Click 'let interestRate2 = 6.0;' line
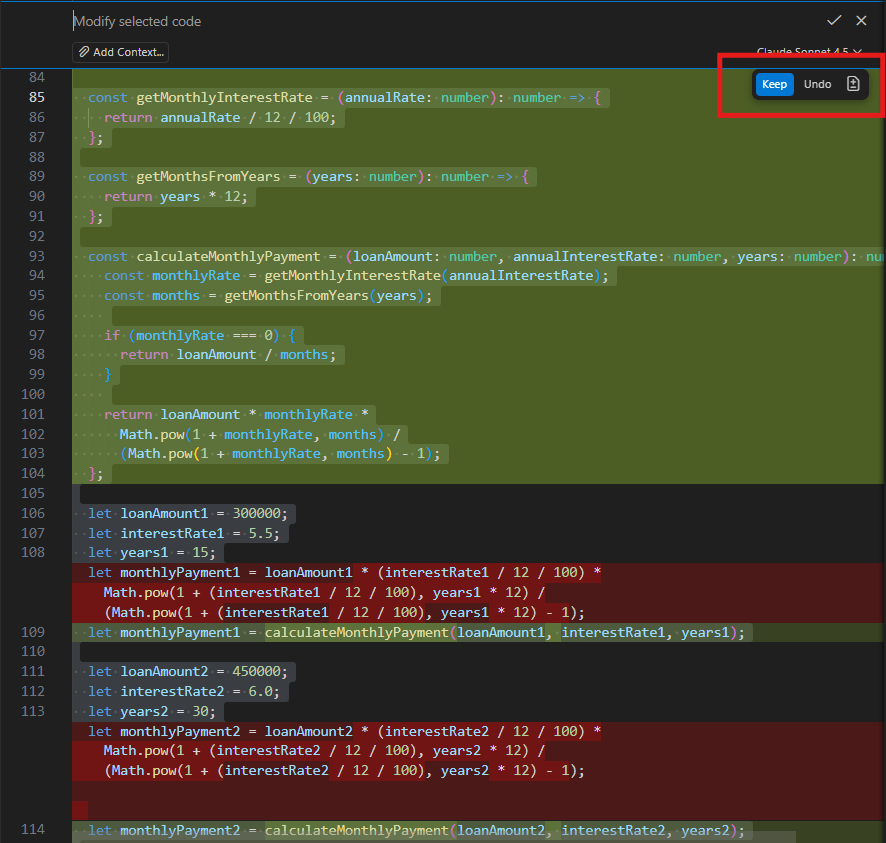 tap(184, 692)
